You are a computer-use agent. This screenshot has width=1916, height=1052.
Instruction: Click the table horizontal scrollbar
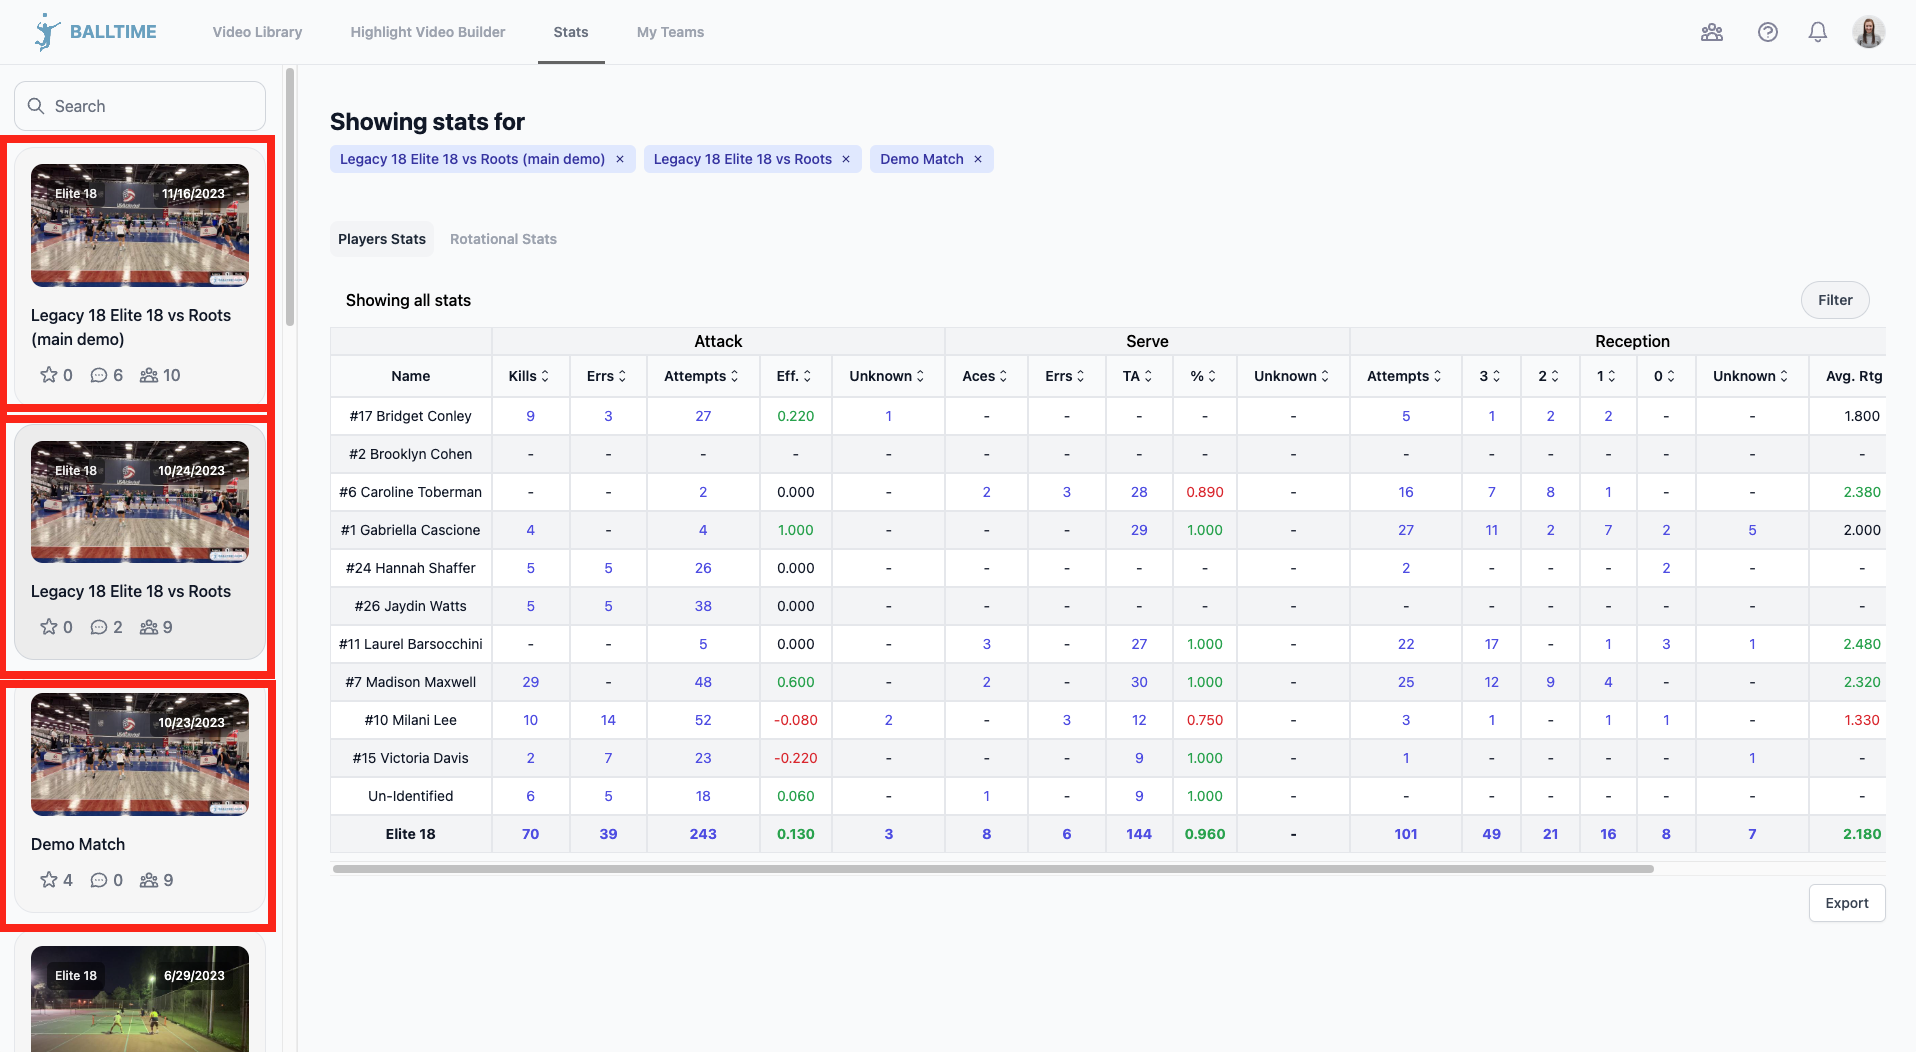pos(992,869)
